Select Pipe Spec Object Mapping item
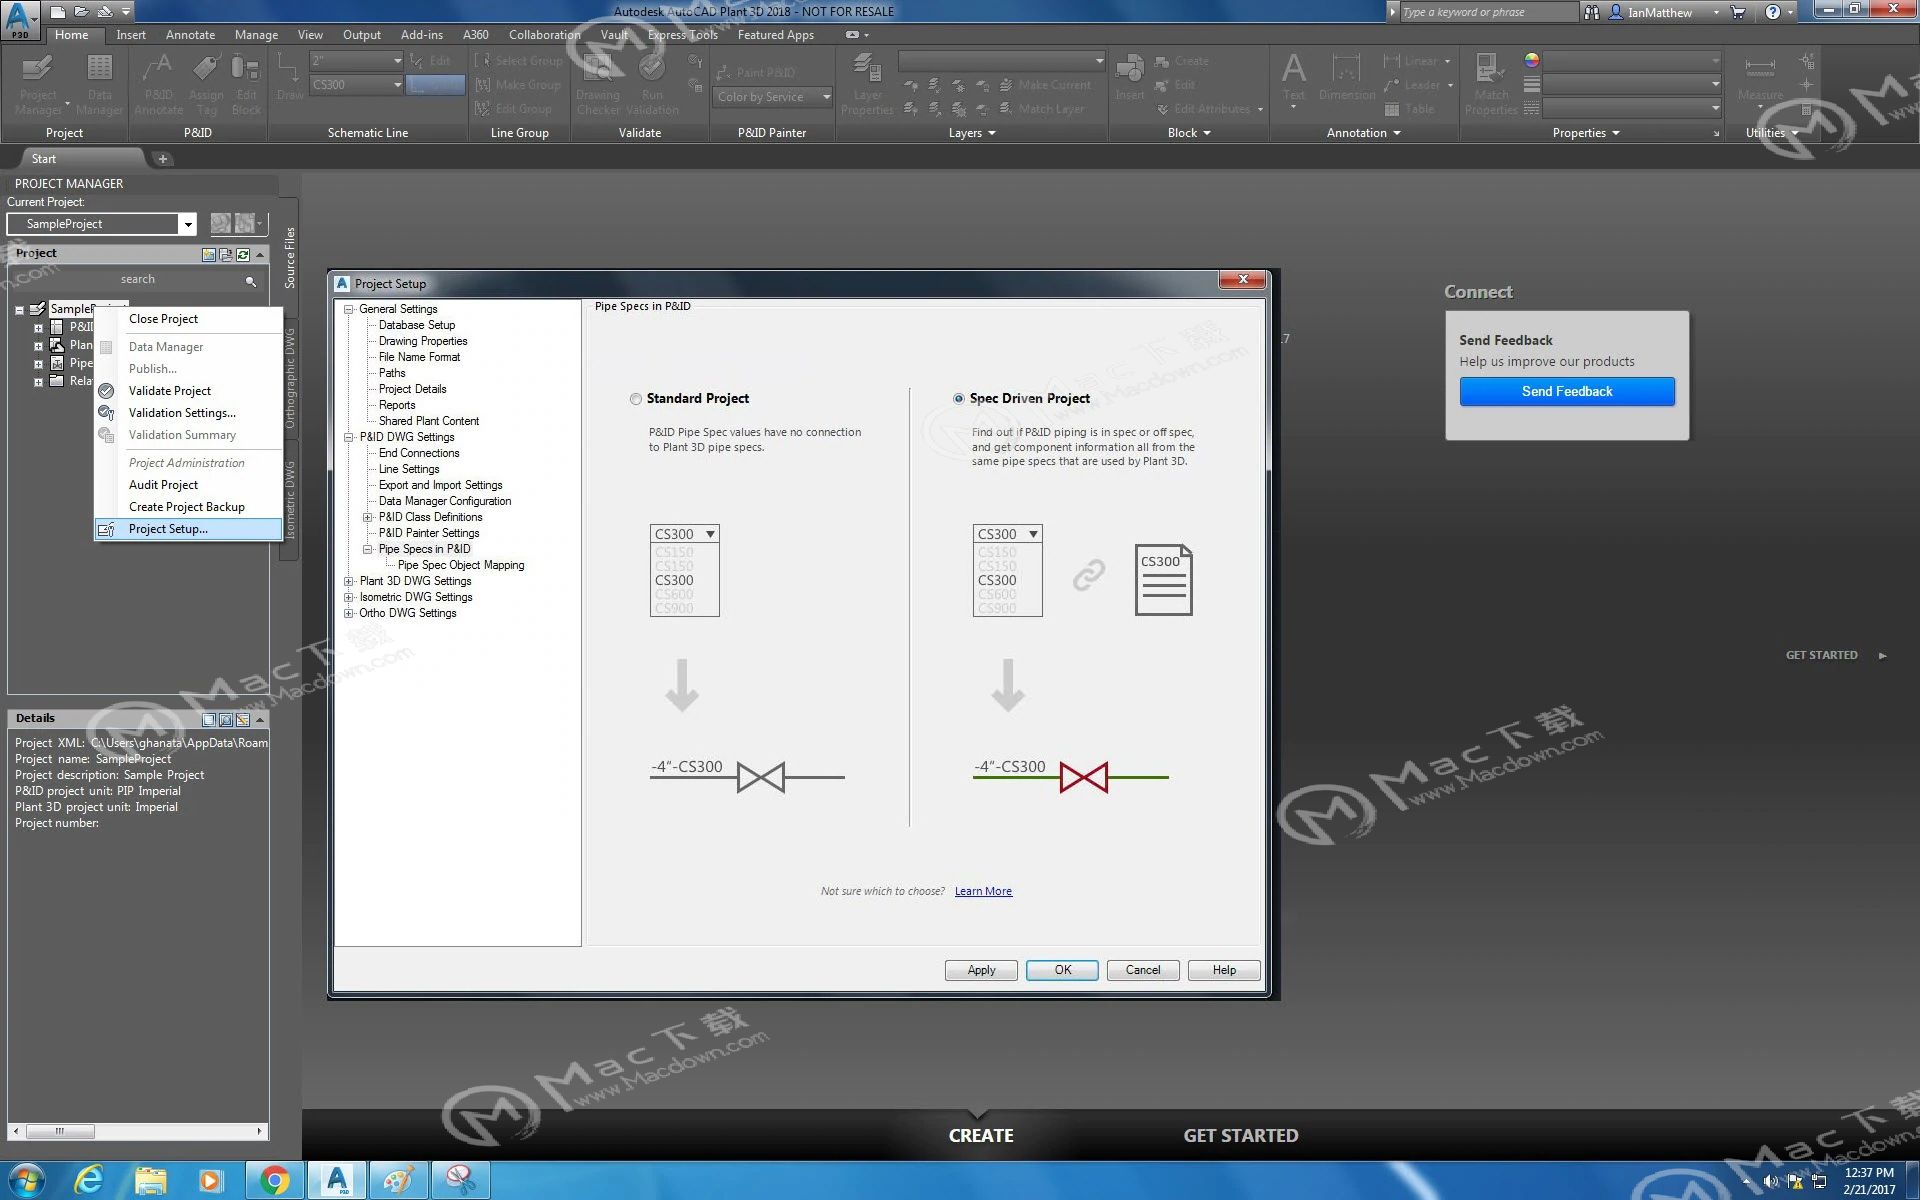Image resolution: width=1920 pixels, height=1200 pixels. (461, 566)
